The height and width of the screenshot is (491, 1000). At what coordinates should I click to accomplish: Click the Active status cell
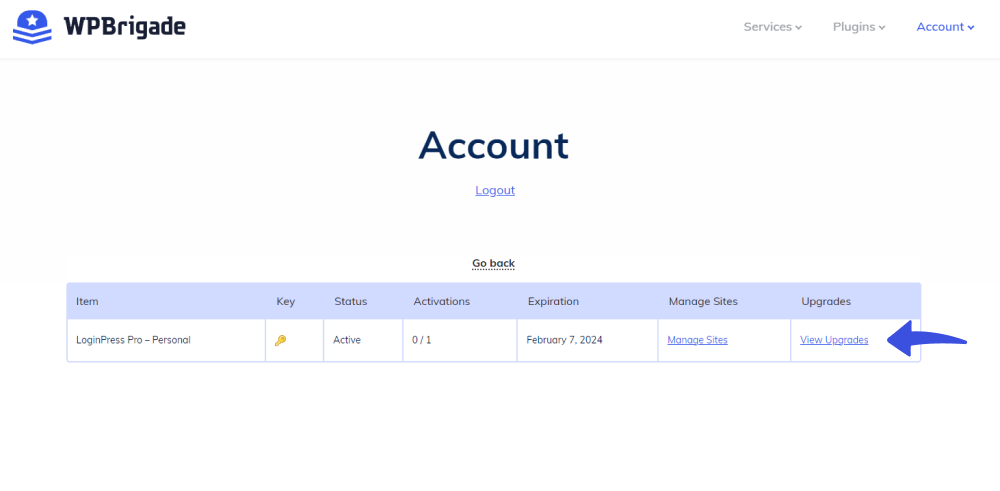pos(363,341)
